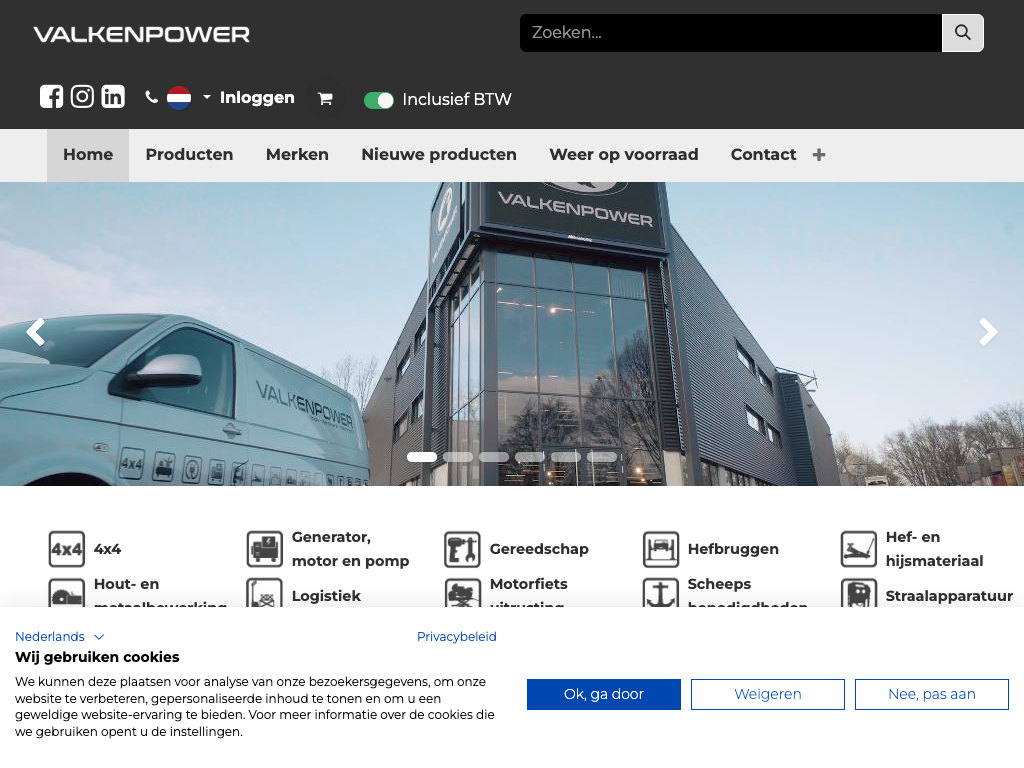Jump to the second carousel slide indicator
Screen dimensions: 1024x768
point(458,457)
